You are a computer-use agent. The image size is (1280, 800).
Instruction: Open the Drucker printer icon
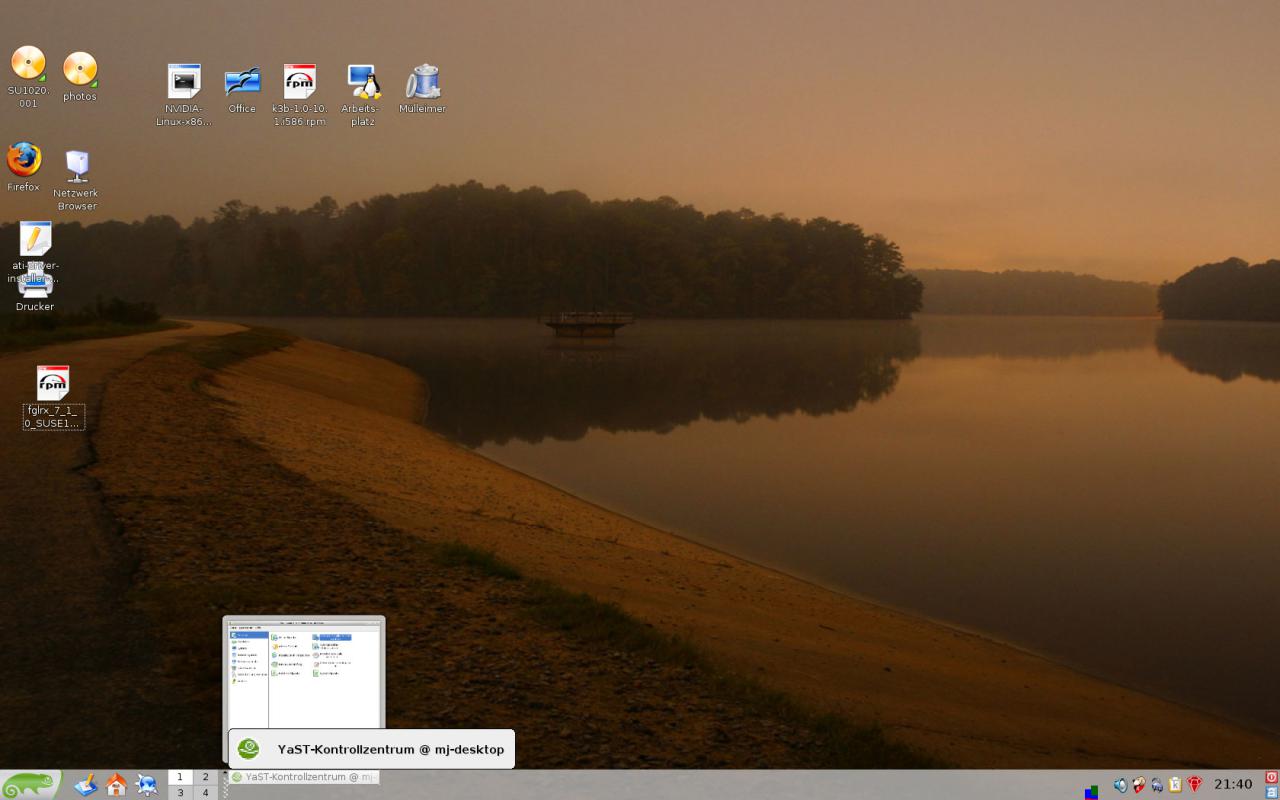35,287
